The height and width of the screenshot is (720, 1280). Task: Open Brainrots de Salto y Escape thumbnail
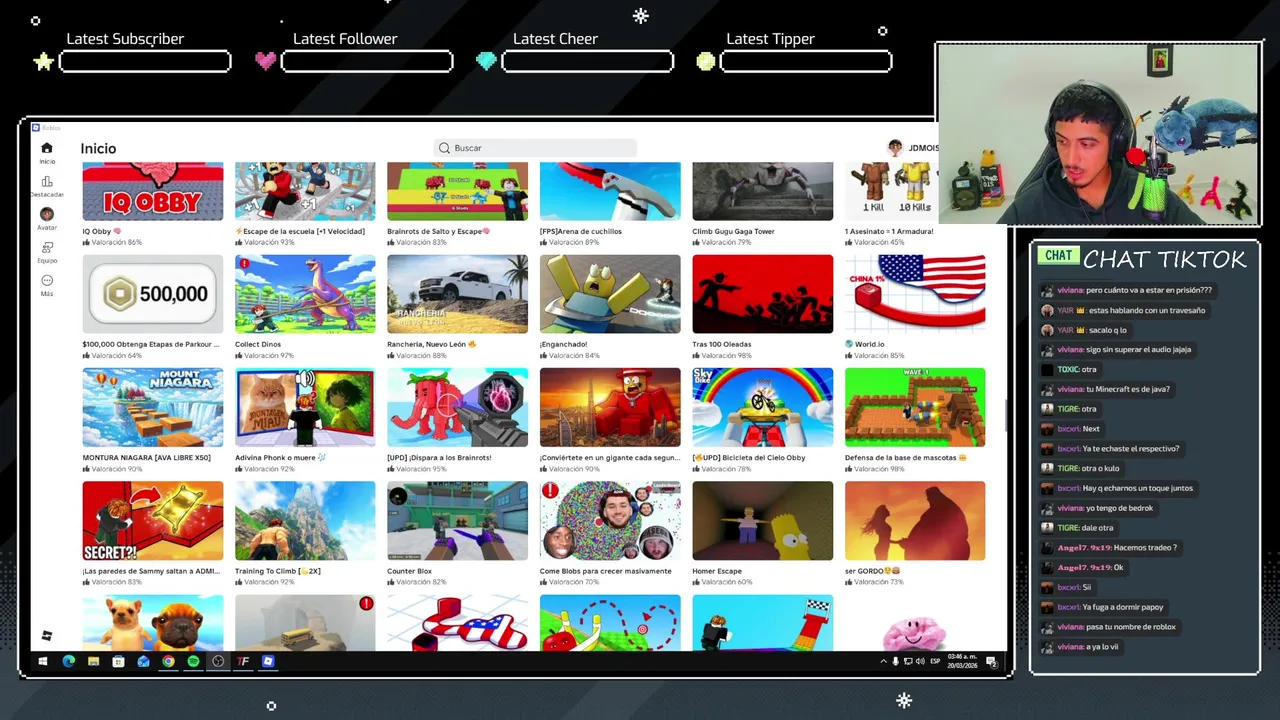(457, 191)
